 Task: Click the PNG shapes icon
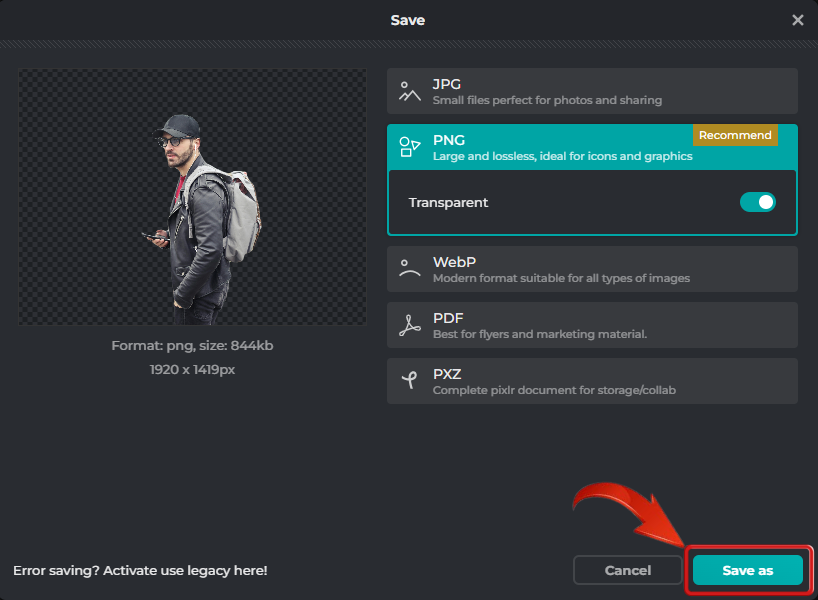tap(410, 147)
